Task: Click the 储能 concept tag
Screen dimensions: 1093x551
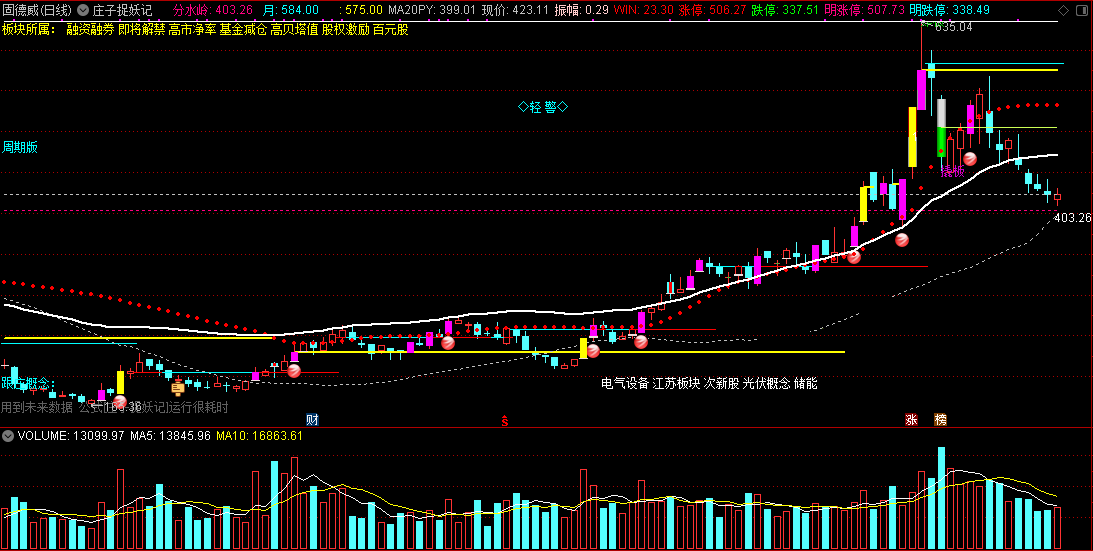Action: (805, 383)
